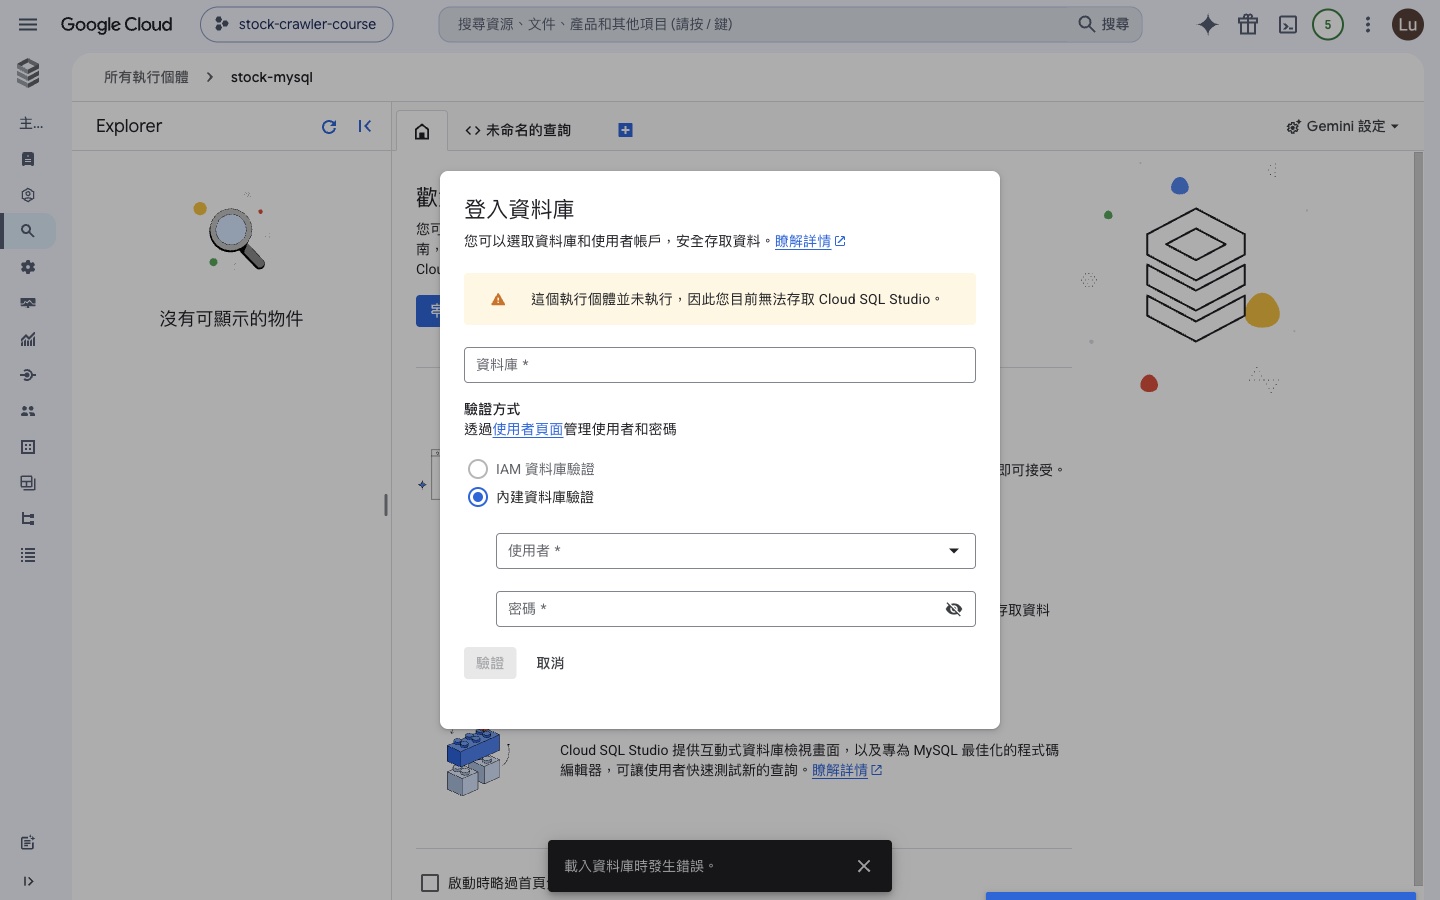Screen dimensions: 1440x900
Task: Open the 使用者 dropdown
Action: pyautogui.click(x=736, y=551)
